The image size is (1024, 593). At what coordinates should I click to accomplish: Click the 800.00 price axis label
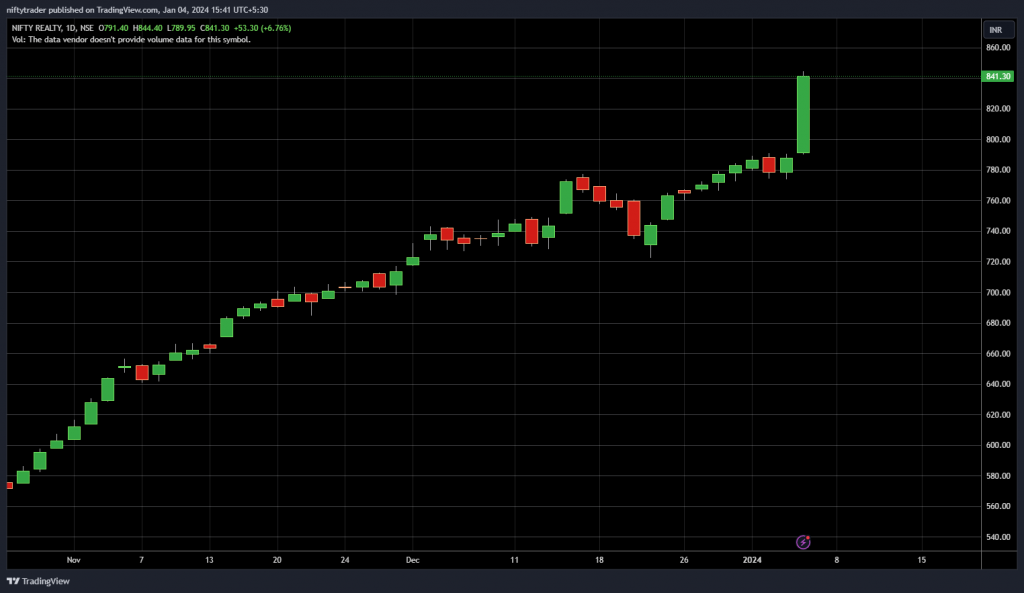[998, 140]
